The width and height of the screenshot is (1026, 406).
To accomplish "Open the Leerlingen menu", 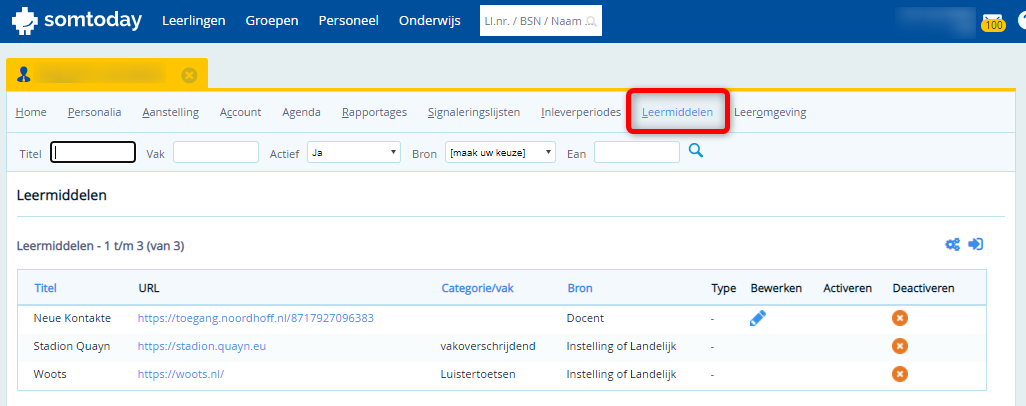I will (193, 21).
